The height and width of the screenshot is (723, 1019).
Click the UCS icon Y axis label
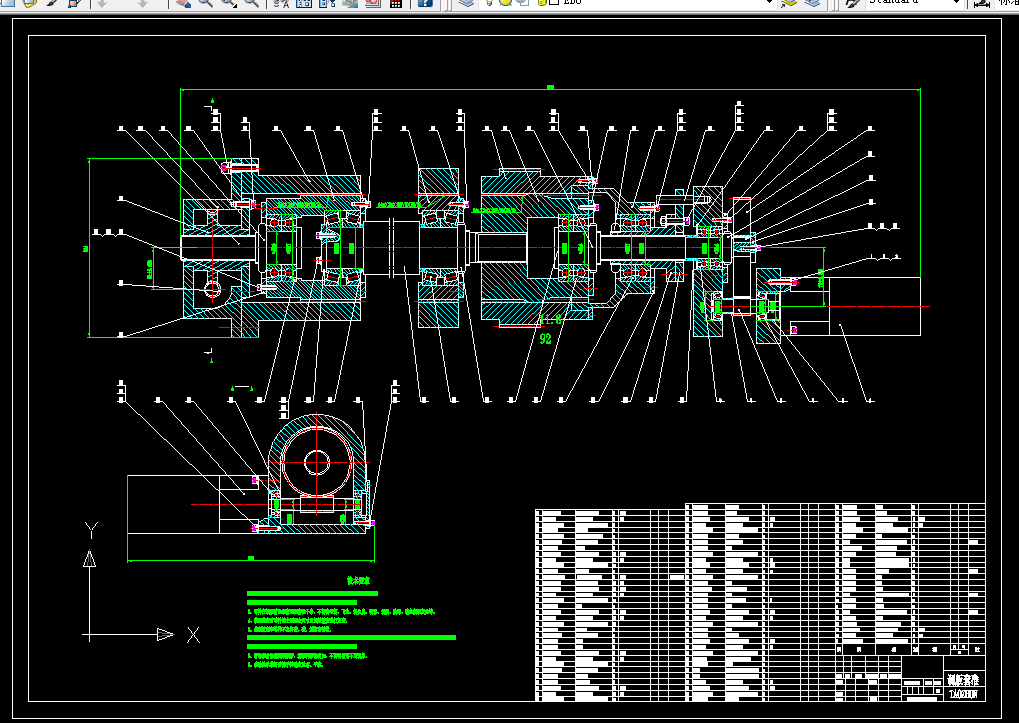point(91,531)
